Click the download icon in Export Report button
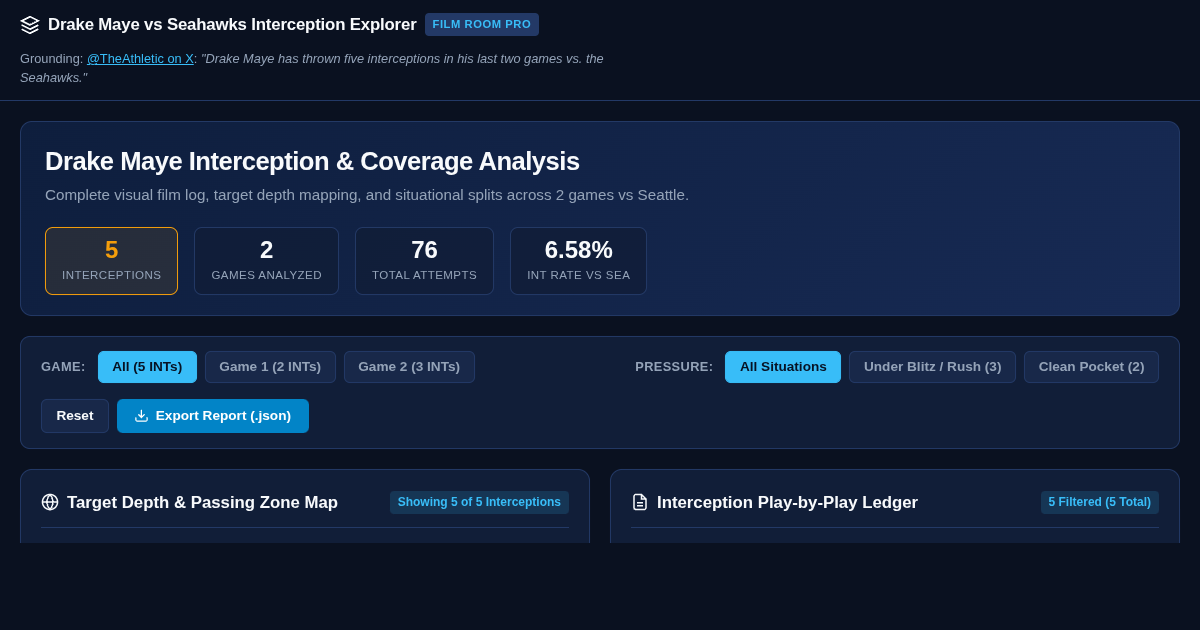The width and height of the screenshot is (1200, 630). [x=141, y=416]
